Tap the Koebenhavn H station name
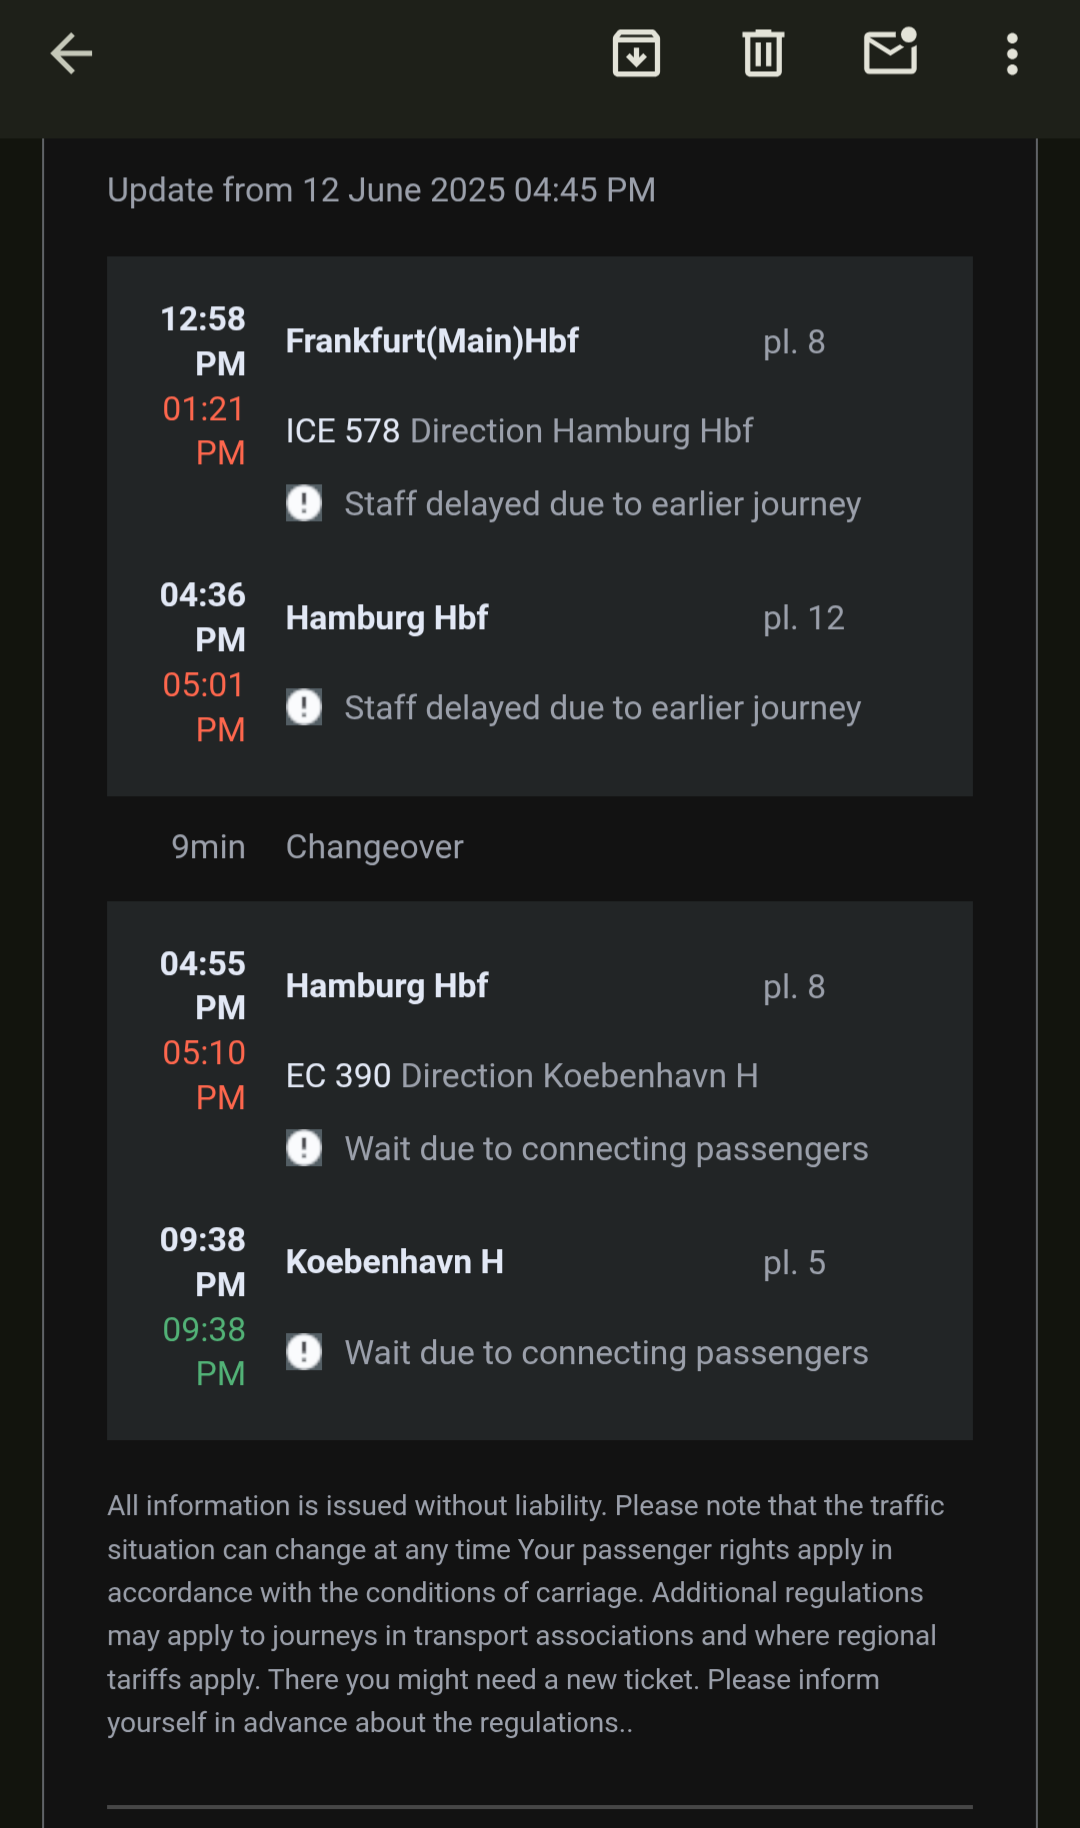The width and height of the screenshot is (1080, 1828). pos(395,1262)
